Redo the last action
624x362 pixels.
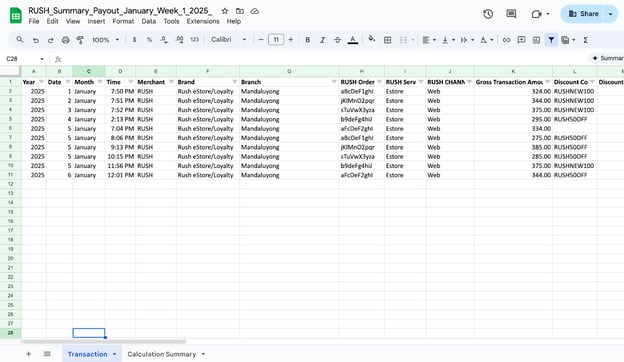(x=51, y=40)
